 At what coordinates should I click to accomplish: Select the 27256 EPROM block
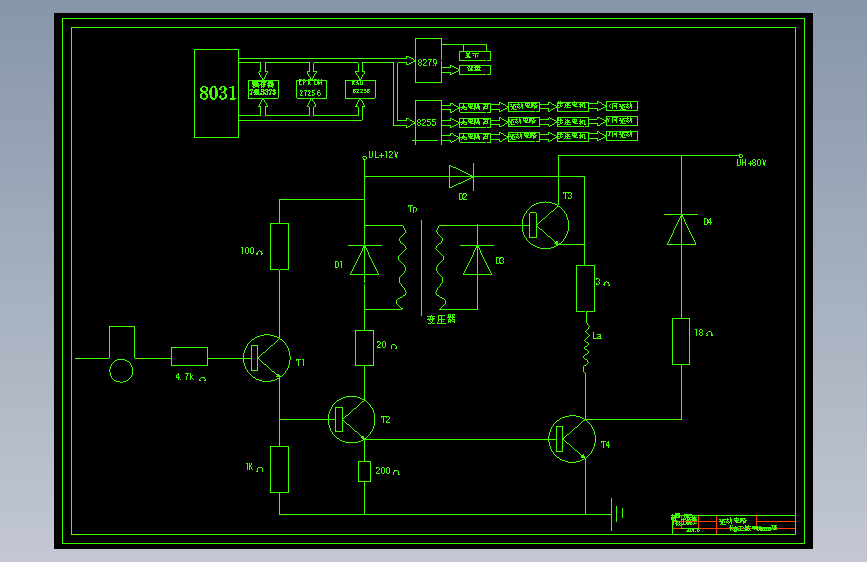[x=311, y=89]
